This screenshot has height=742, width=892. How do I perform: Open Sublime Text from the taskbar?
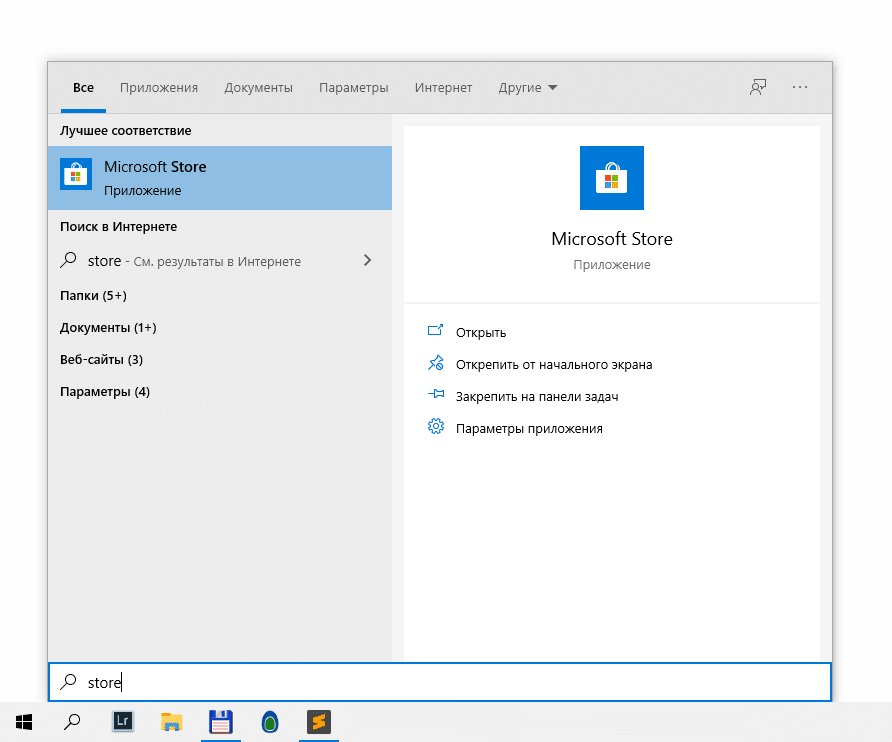pos(319,722)
